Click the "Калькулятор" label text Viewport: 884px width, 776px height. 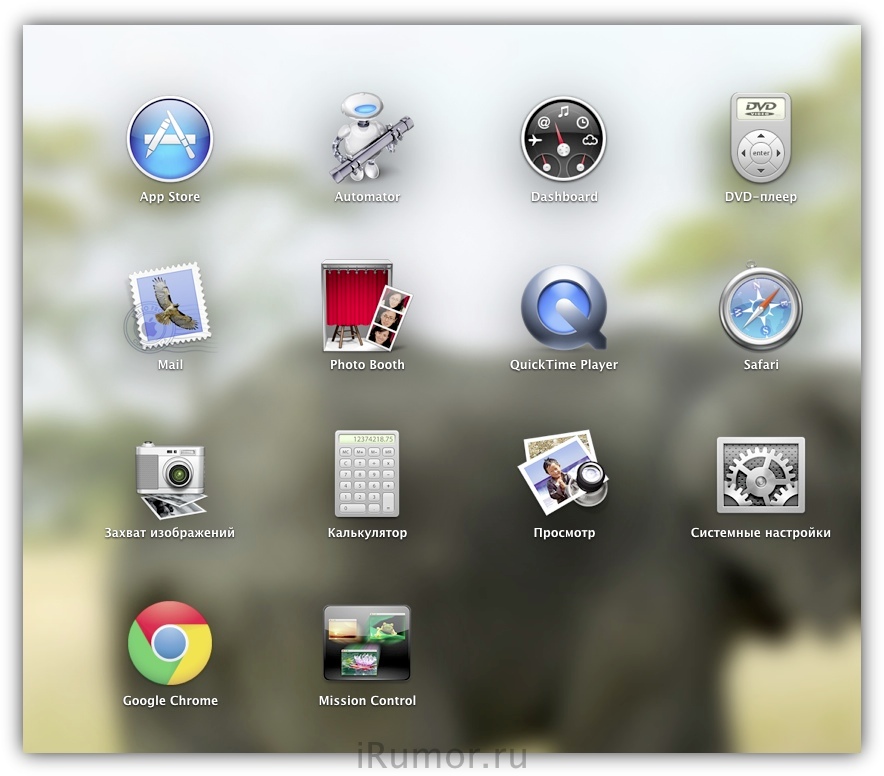367,533
